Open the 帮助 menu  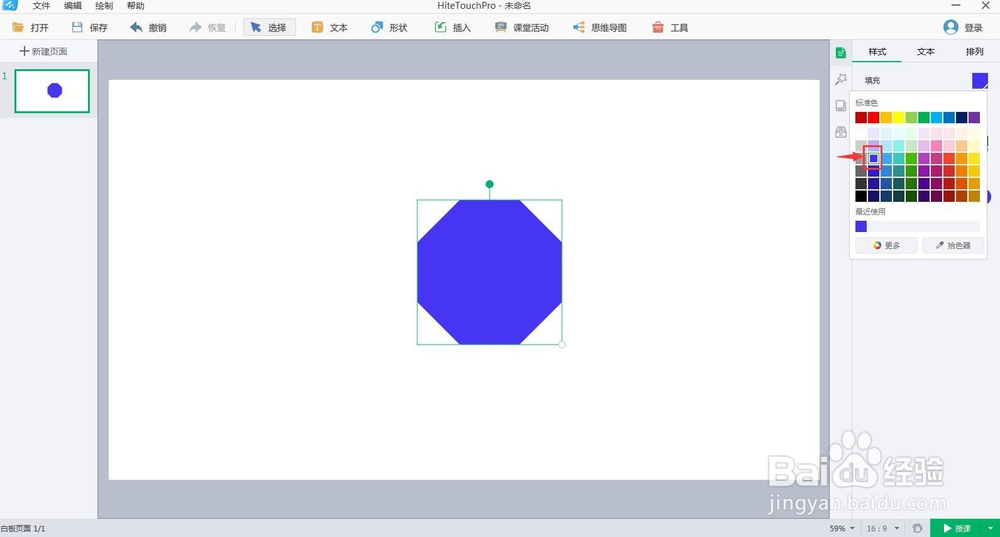click(x=135, y=6)
